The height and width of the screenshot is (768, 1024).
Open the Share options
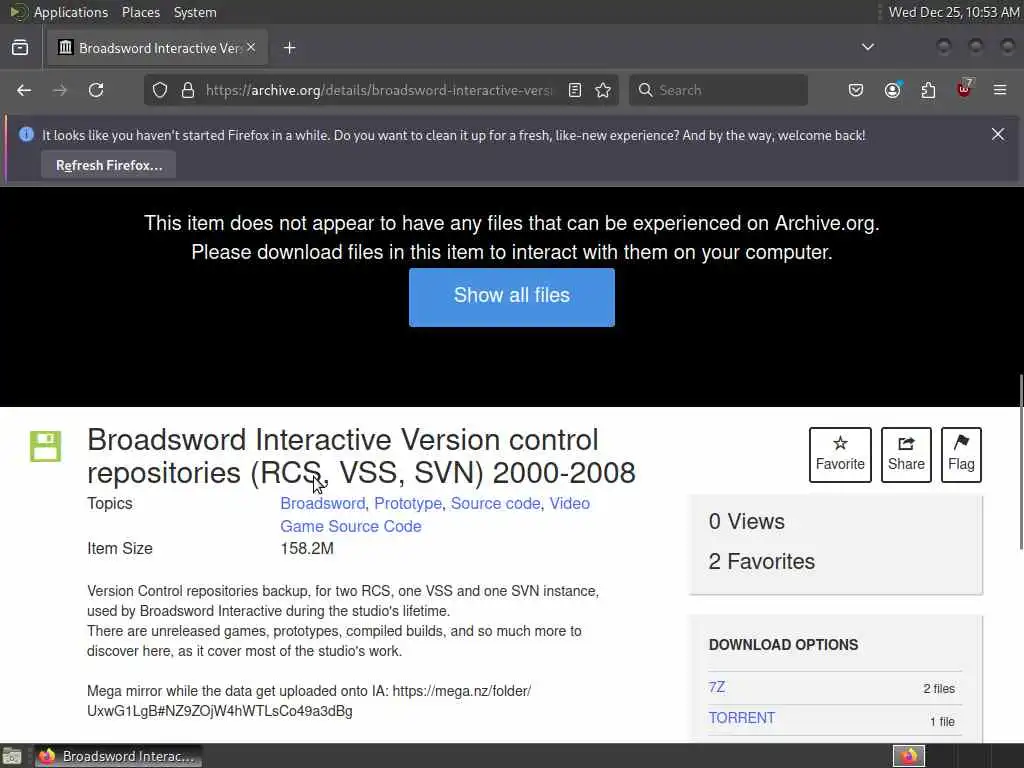coord(906,455)
